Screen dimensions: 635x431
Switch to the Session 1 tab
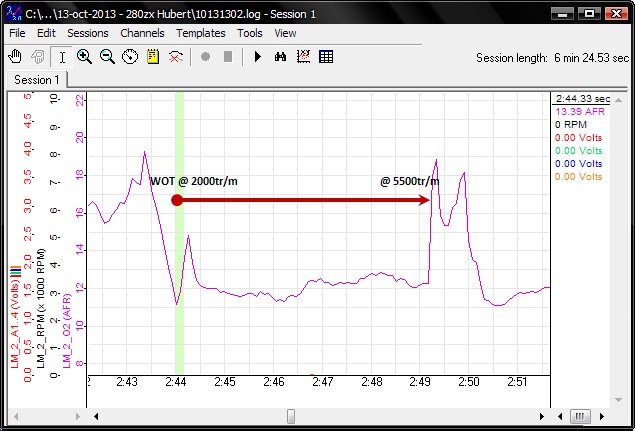point(37,79)
